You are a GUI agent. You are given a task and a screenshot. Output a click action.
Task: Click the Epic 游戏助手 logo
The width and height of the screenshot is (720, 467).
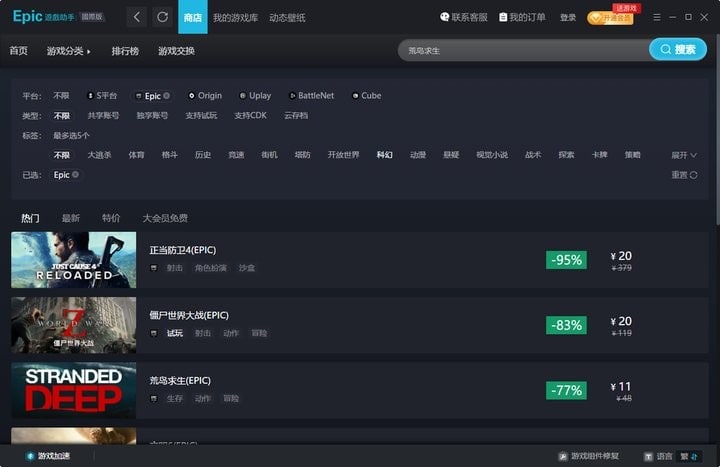click(58, 17)
